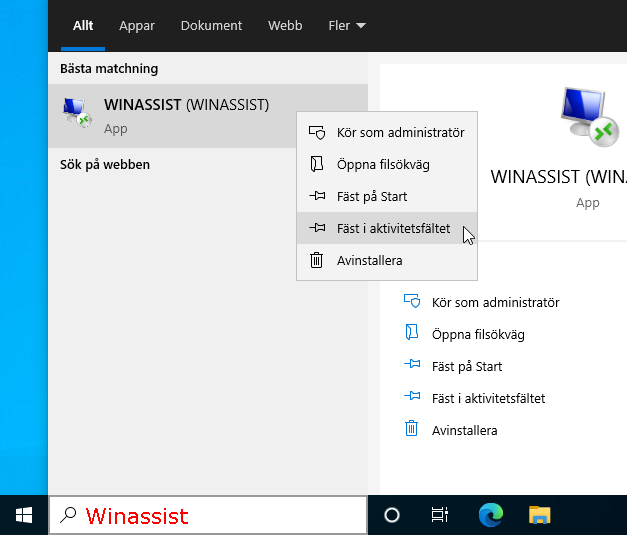Open the Windows Start button
This screenshot has width=627, height=535.
click(24, 515)
